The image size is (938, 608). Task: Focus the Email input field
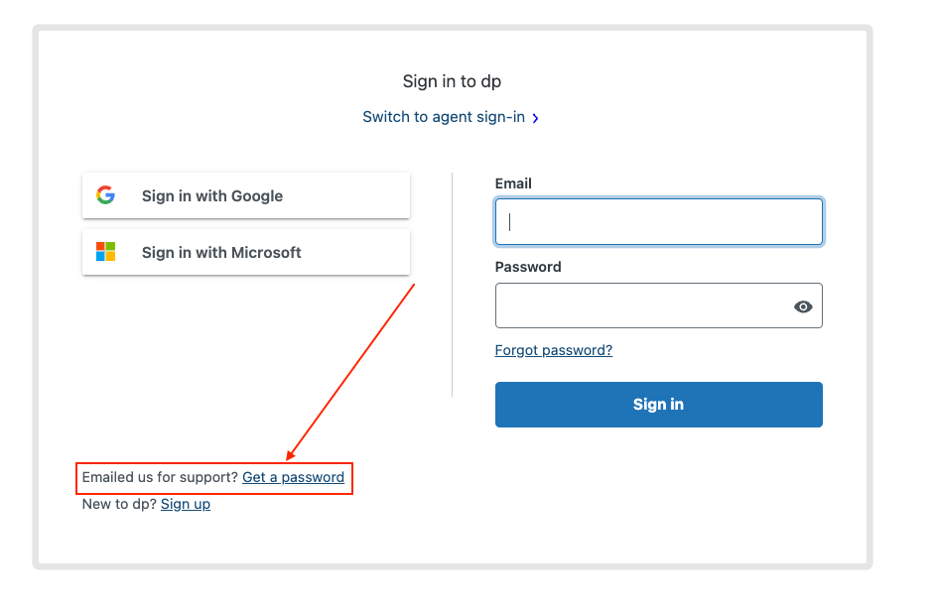[x=658, y=222]
